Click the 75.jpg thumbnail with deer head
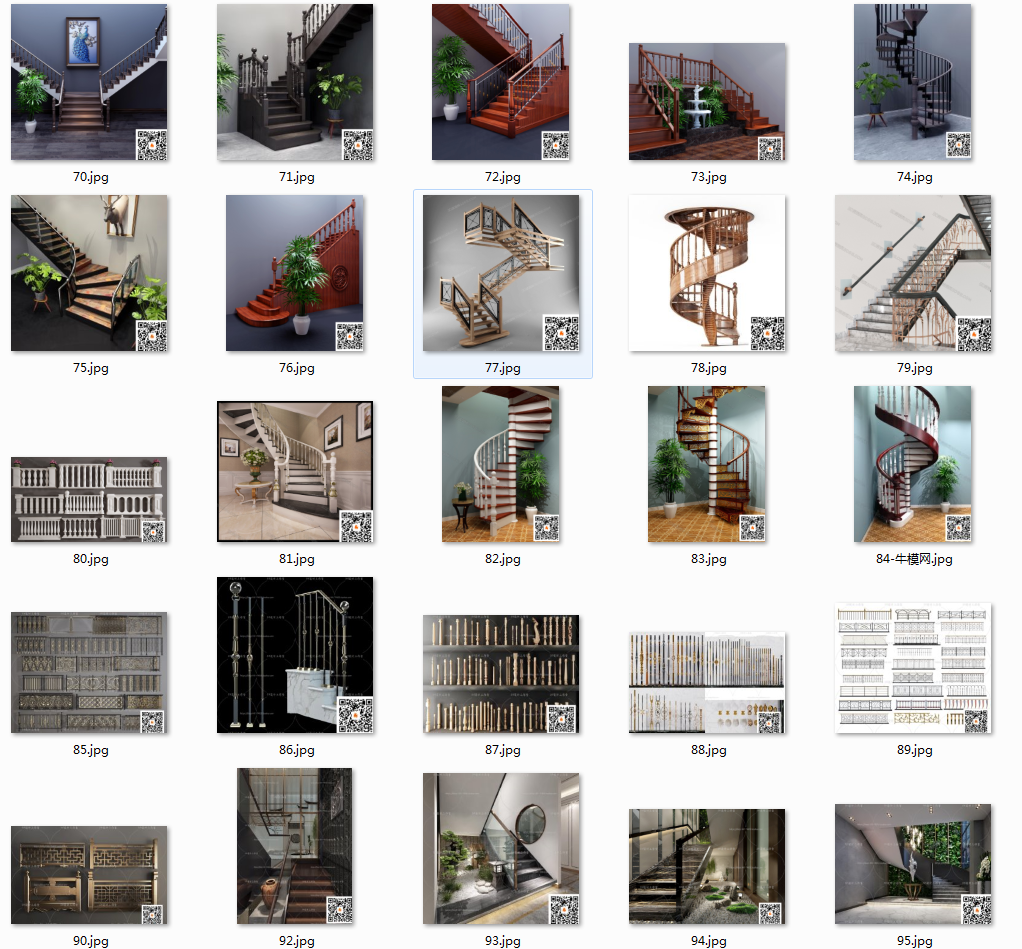 [89, 273]
